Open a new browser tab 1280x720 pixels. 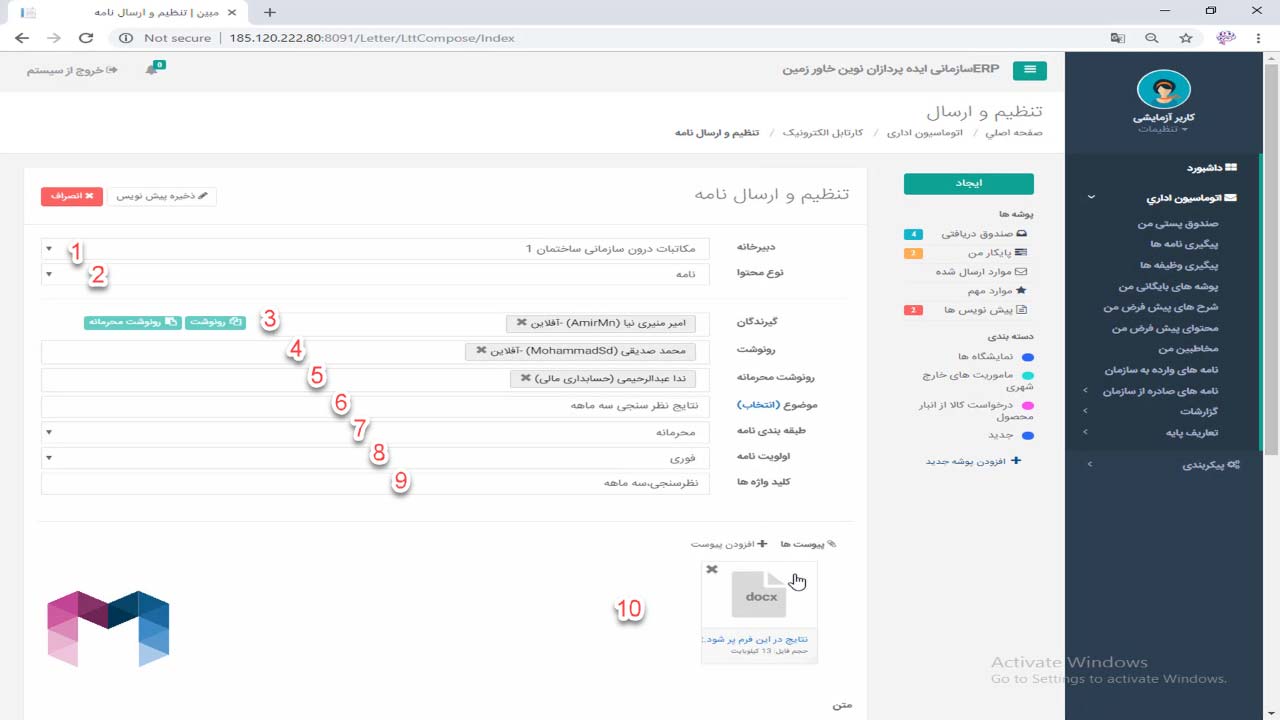click(x=270, y=12)
